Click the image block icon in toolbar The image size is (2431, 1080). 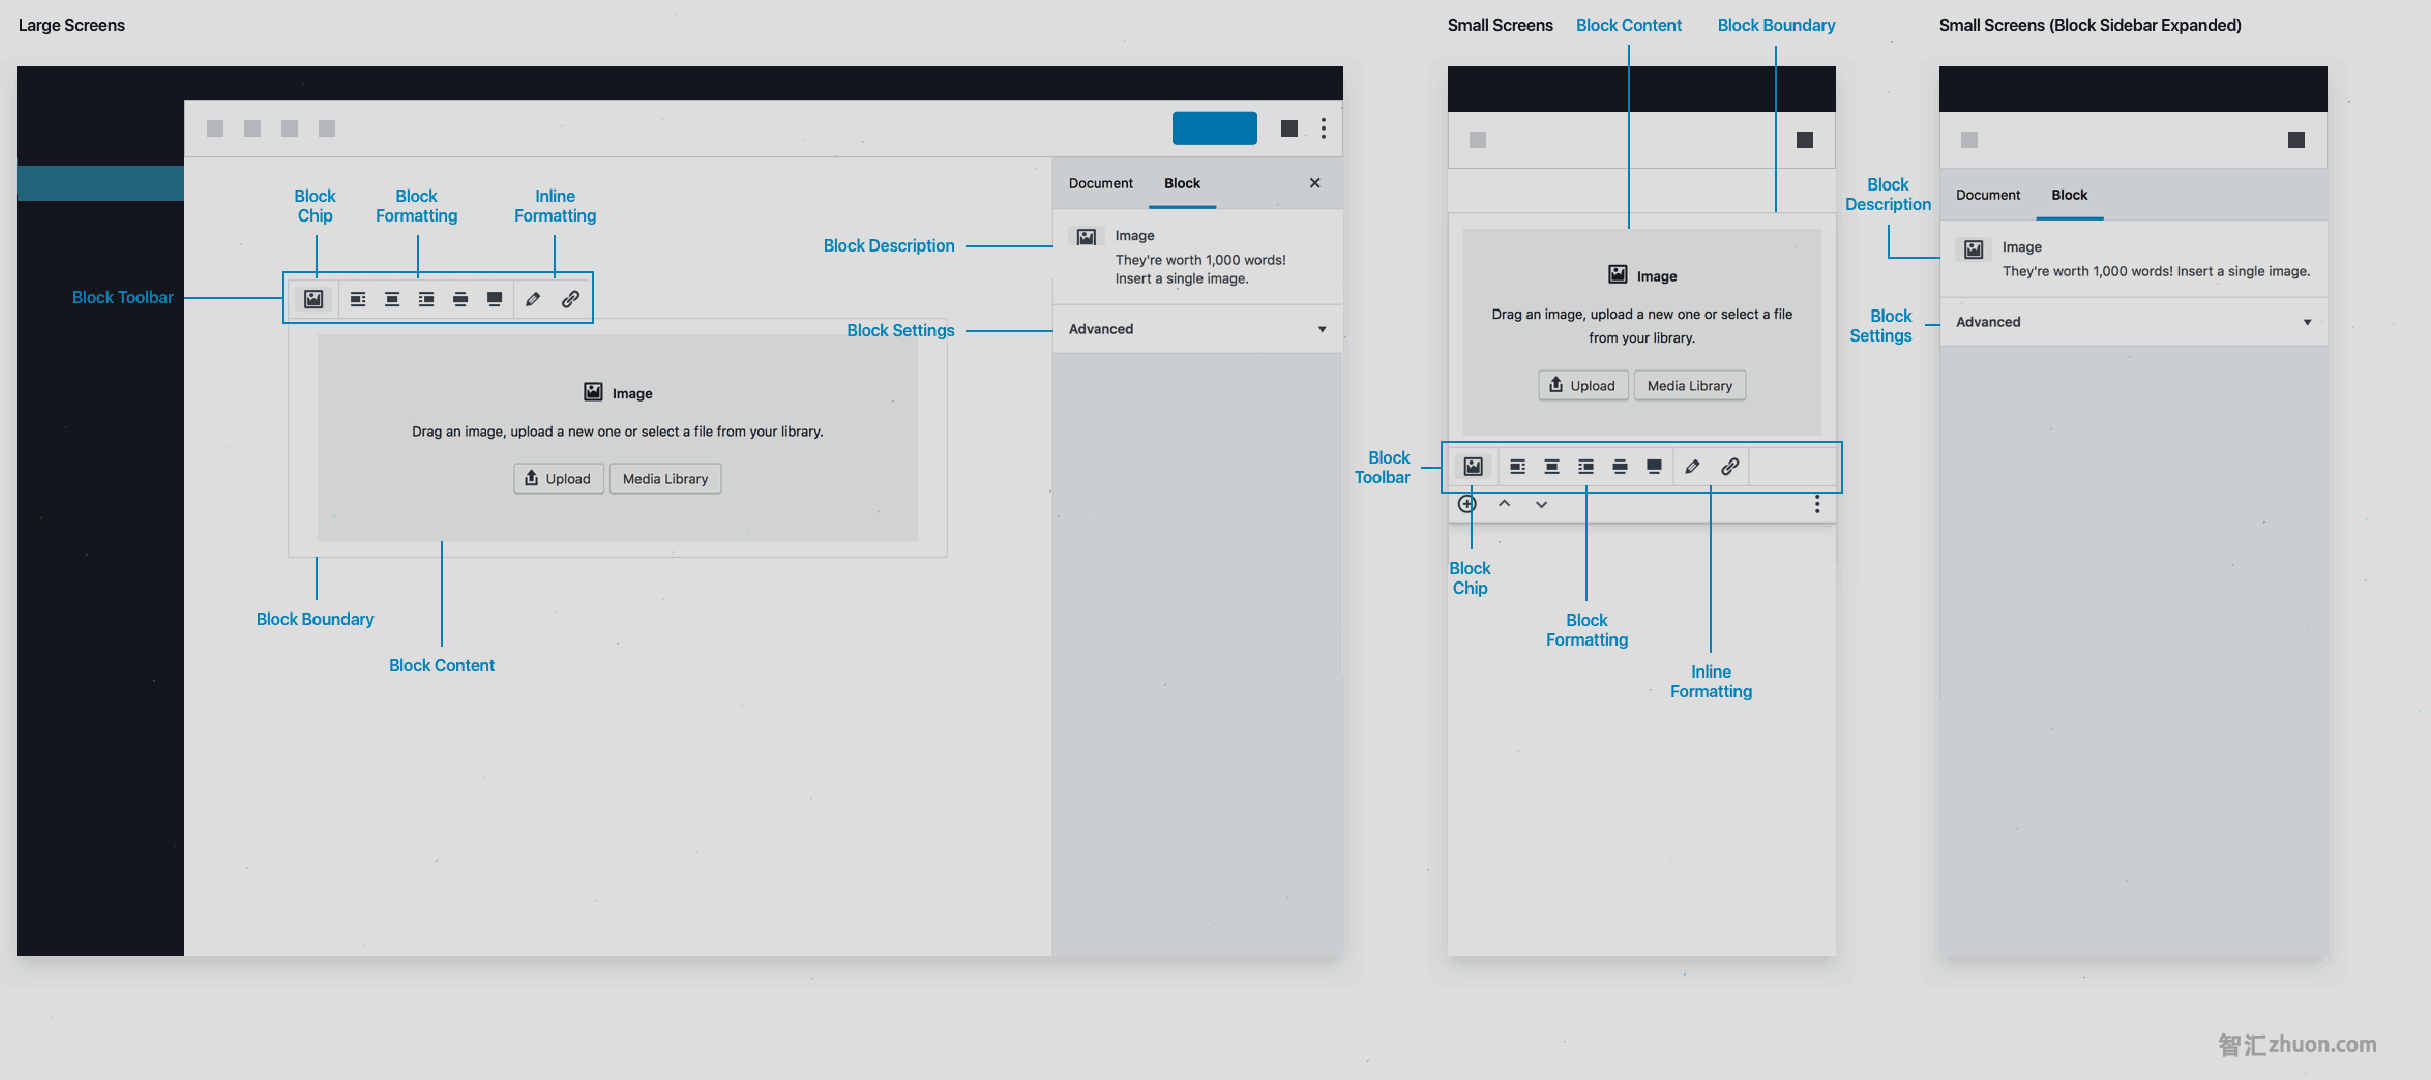coord(310,298)
